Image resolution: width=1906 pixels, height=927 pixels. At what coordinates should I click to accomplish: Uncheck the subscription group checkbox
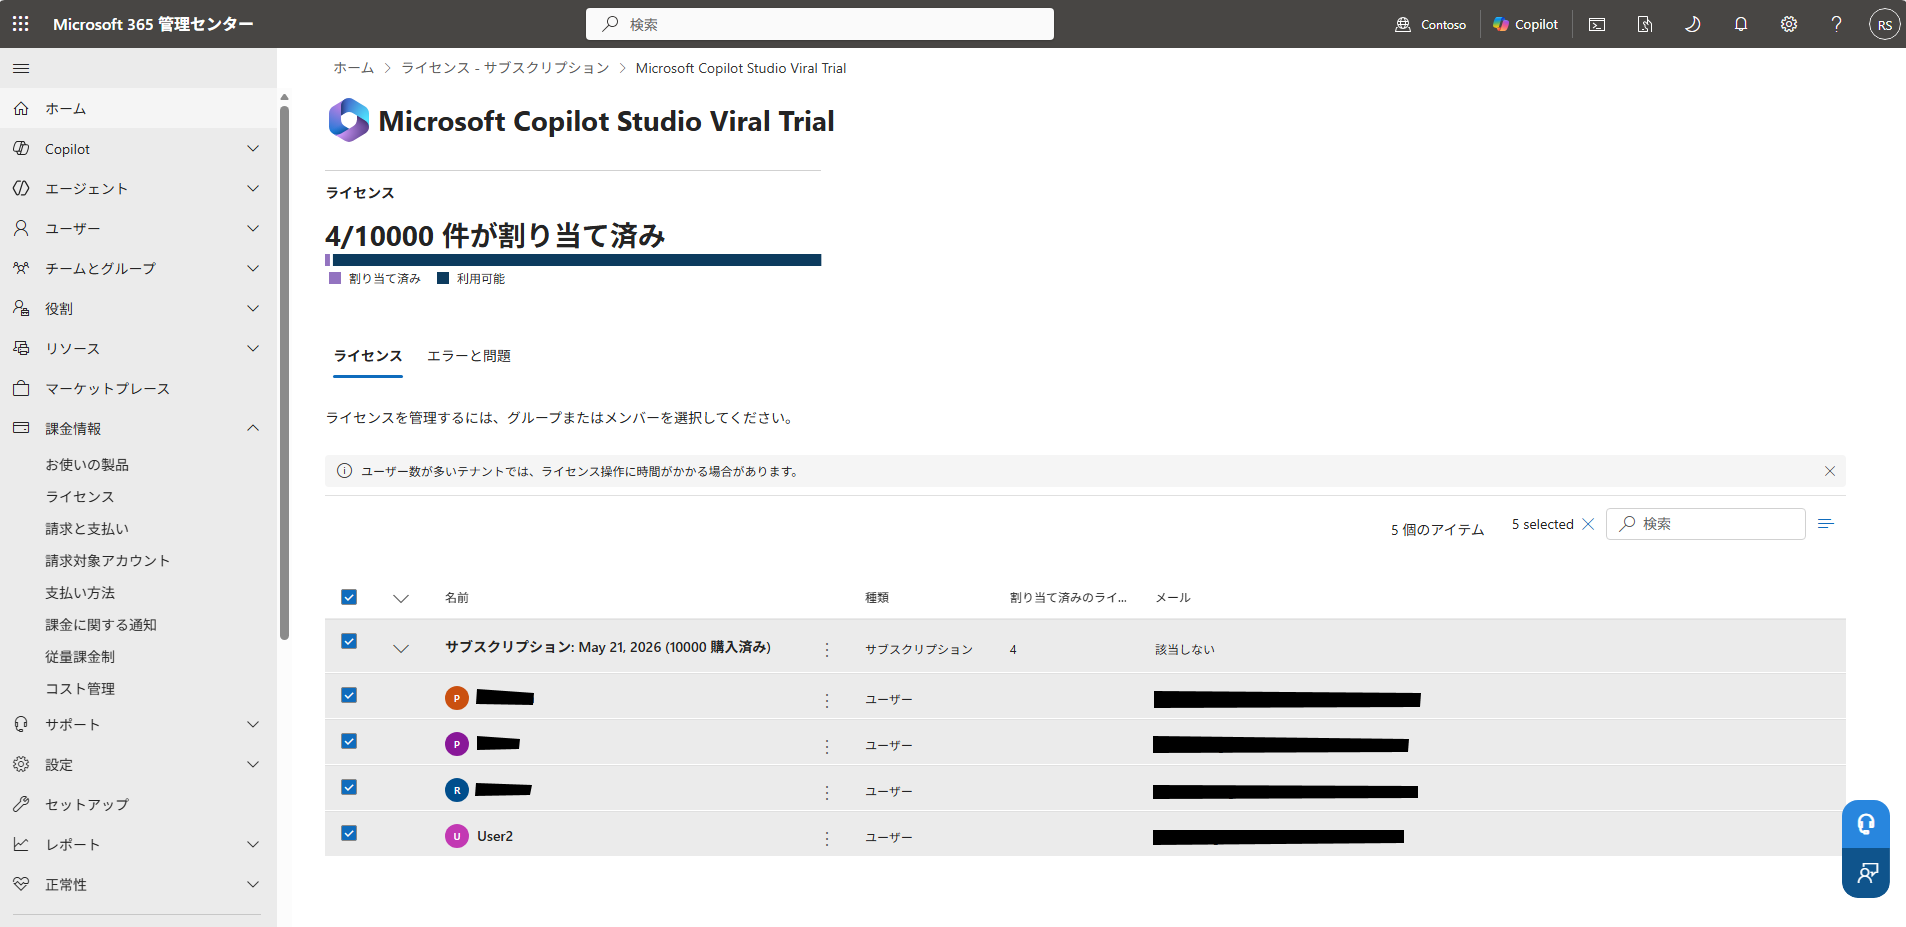point(349,641)
